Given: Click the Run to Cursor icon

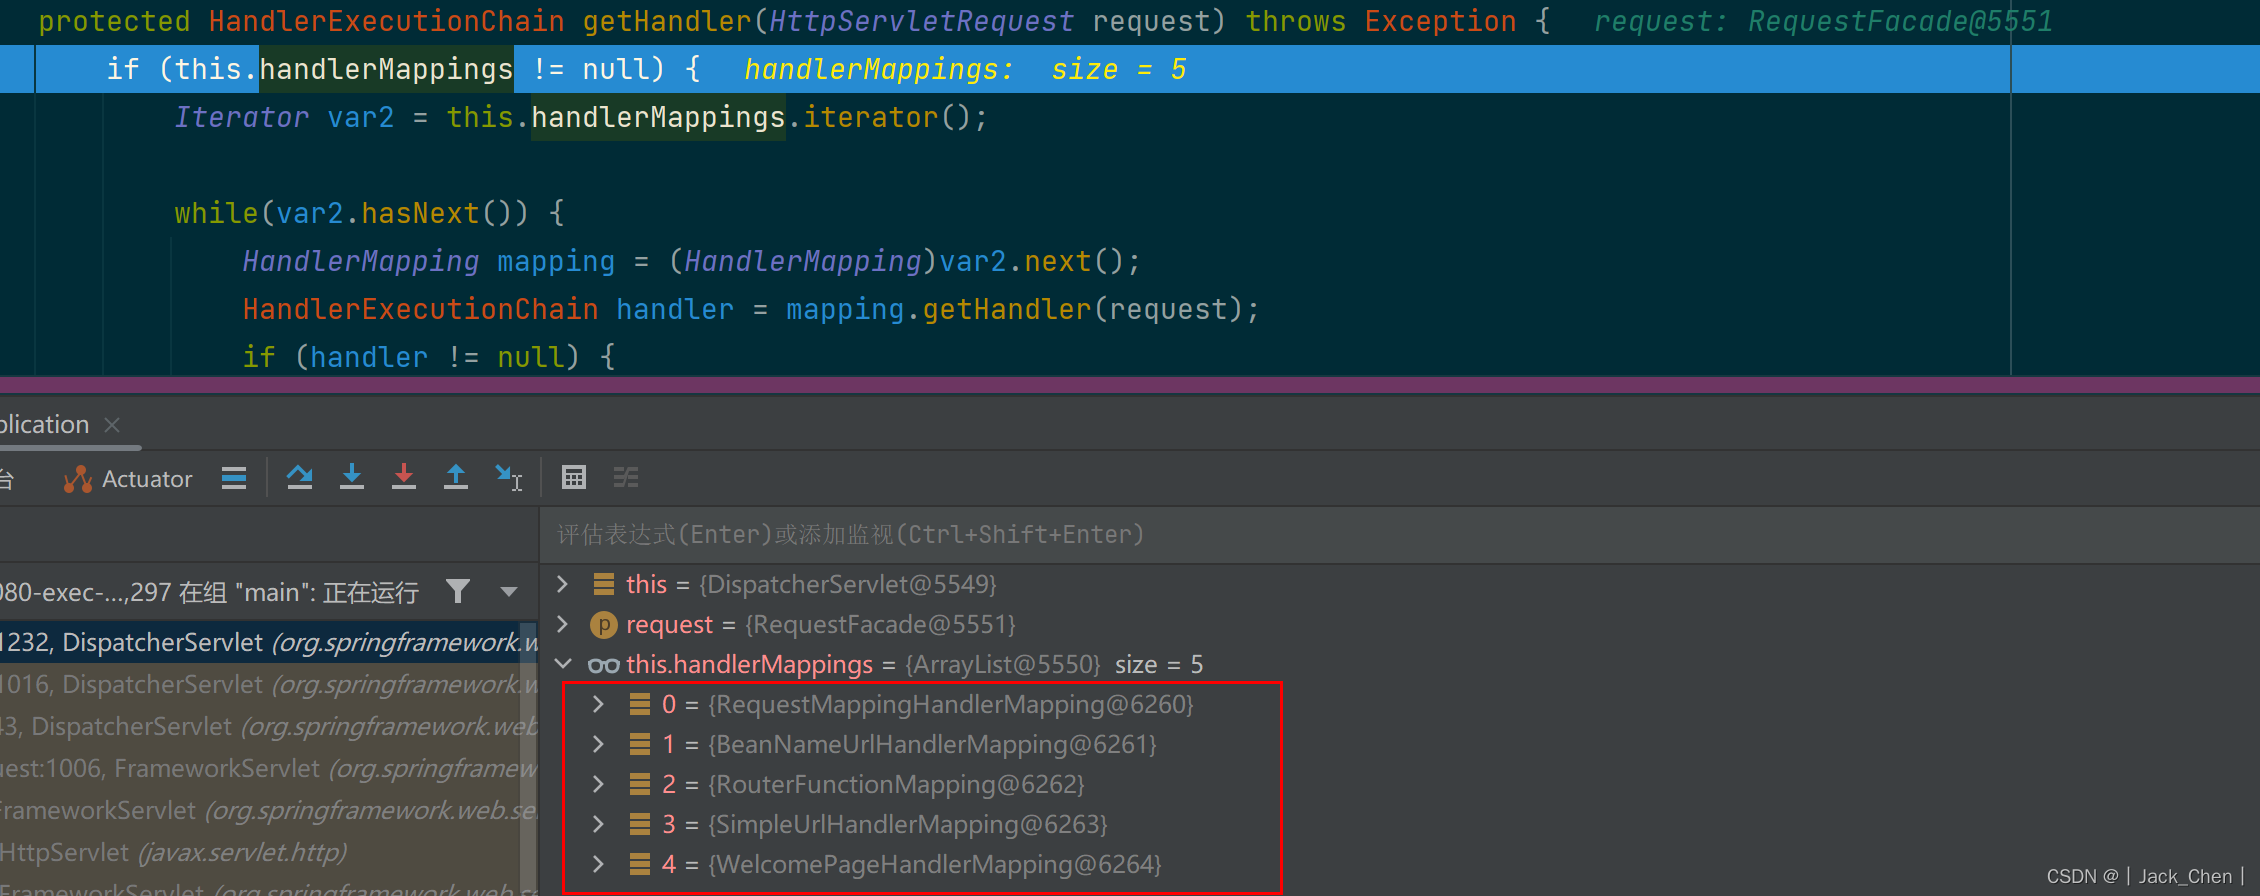Looking at the screenshot, I should click(509, 478).
